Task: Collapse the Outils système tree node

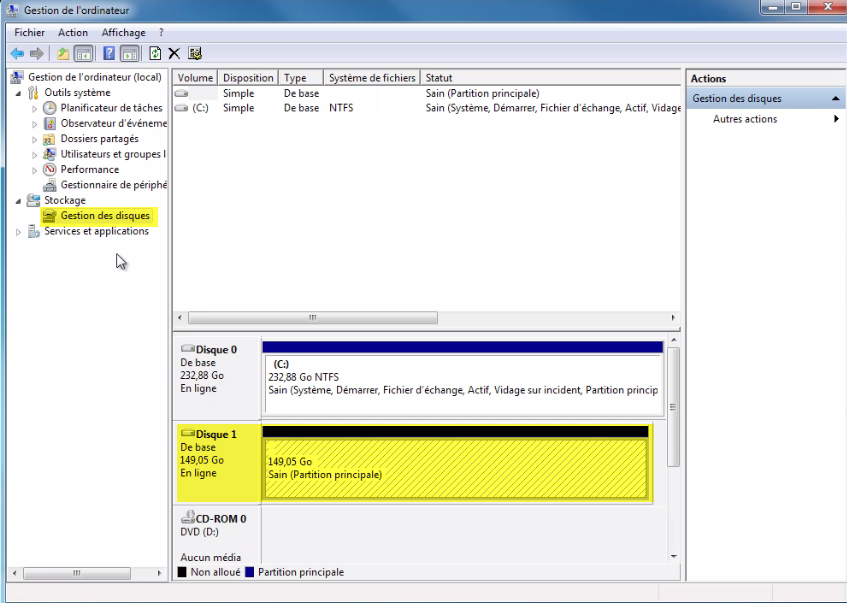Action: (18, 93)
